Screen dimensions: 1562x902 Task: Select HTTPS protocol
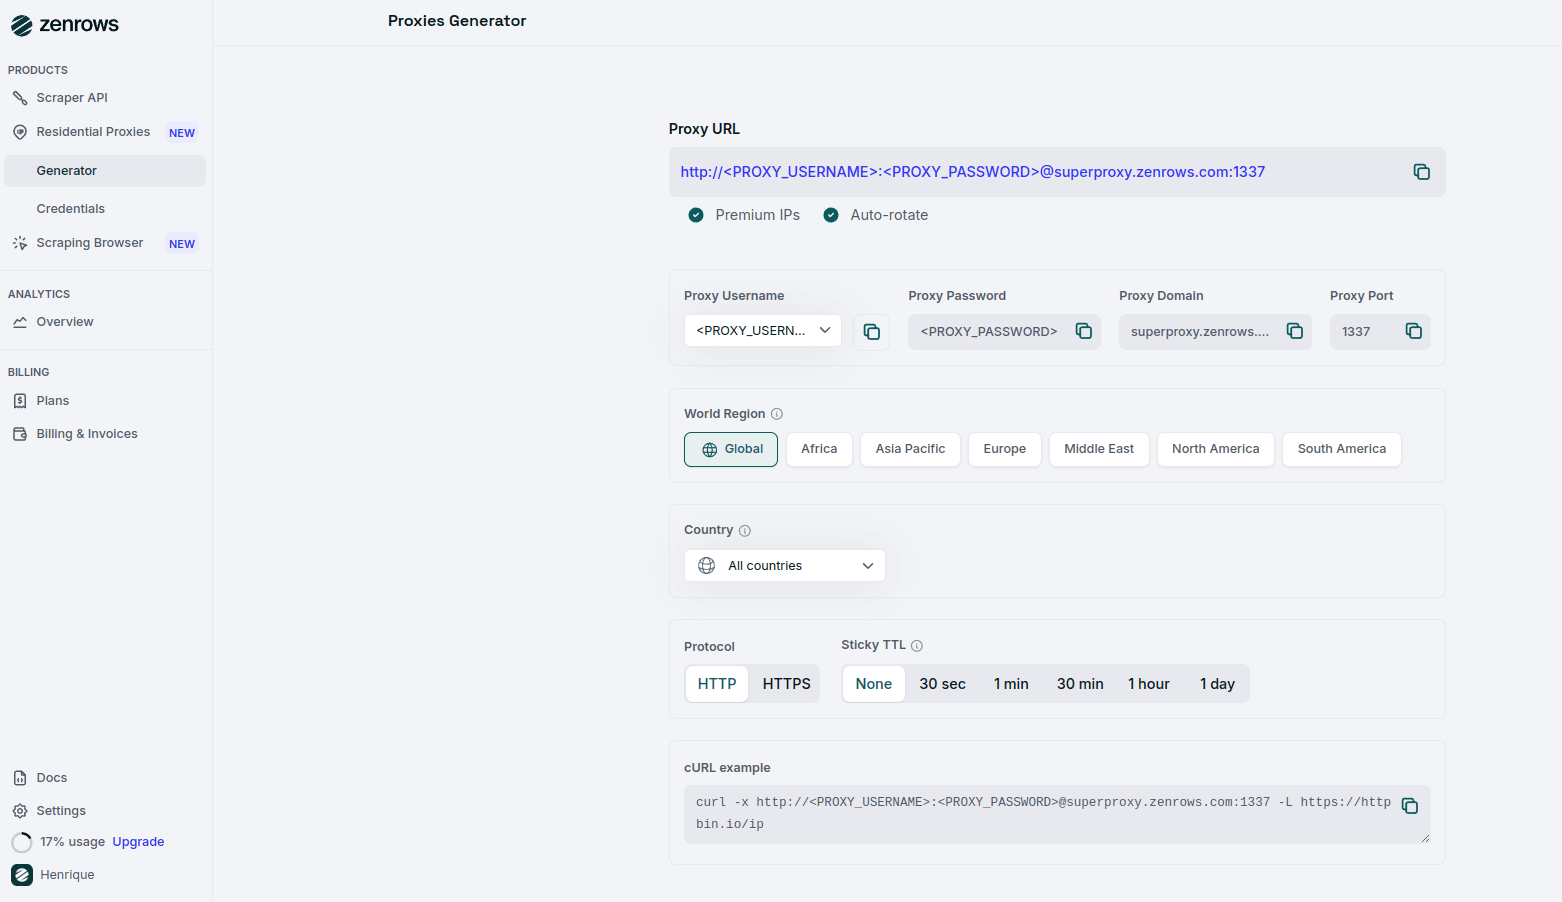pyautogui.click(x=786, y=684)
